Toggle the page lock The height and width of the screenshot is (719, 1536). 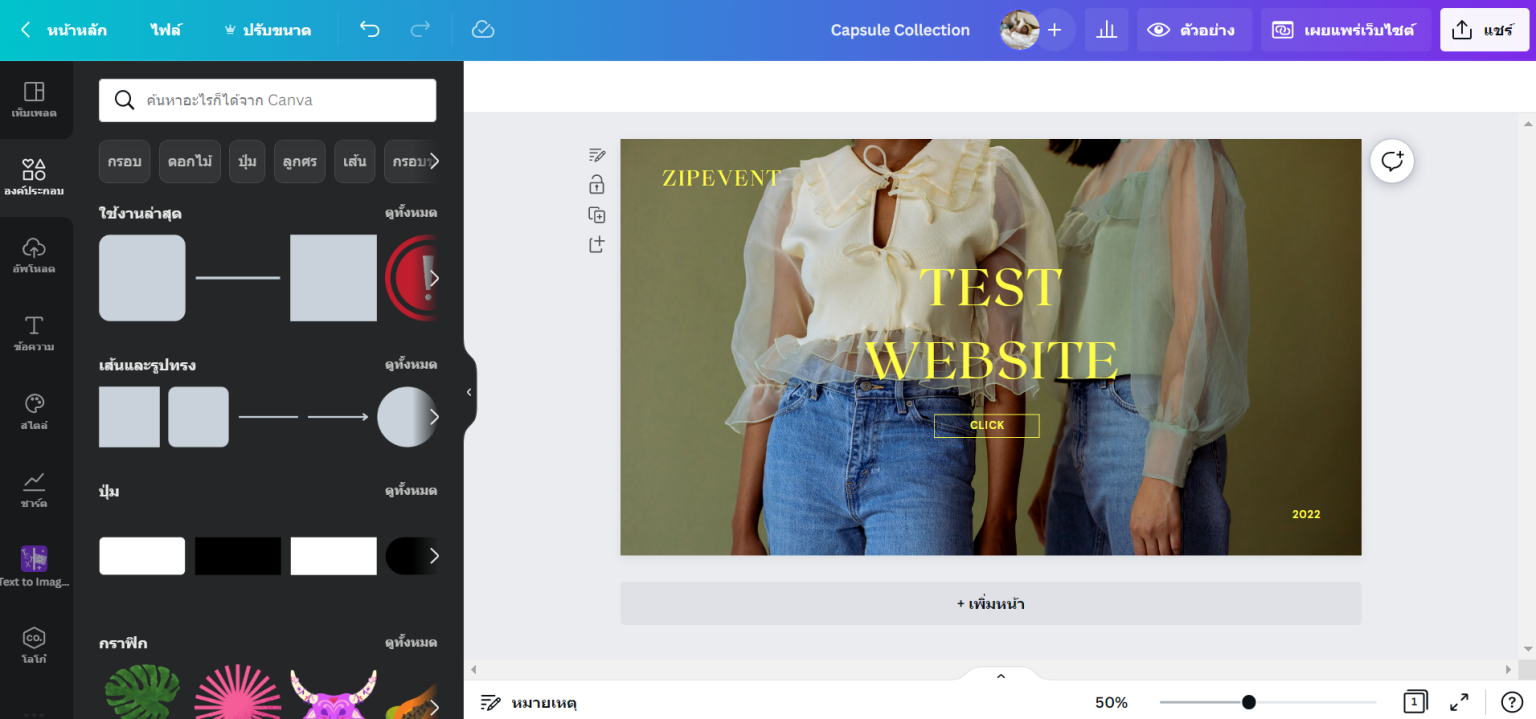pos(596,185)
